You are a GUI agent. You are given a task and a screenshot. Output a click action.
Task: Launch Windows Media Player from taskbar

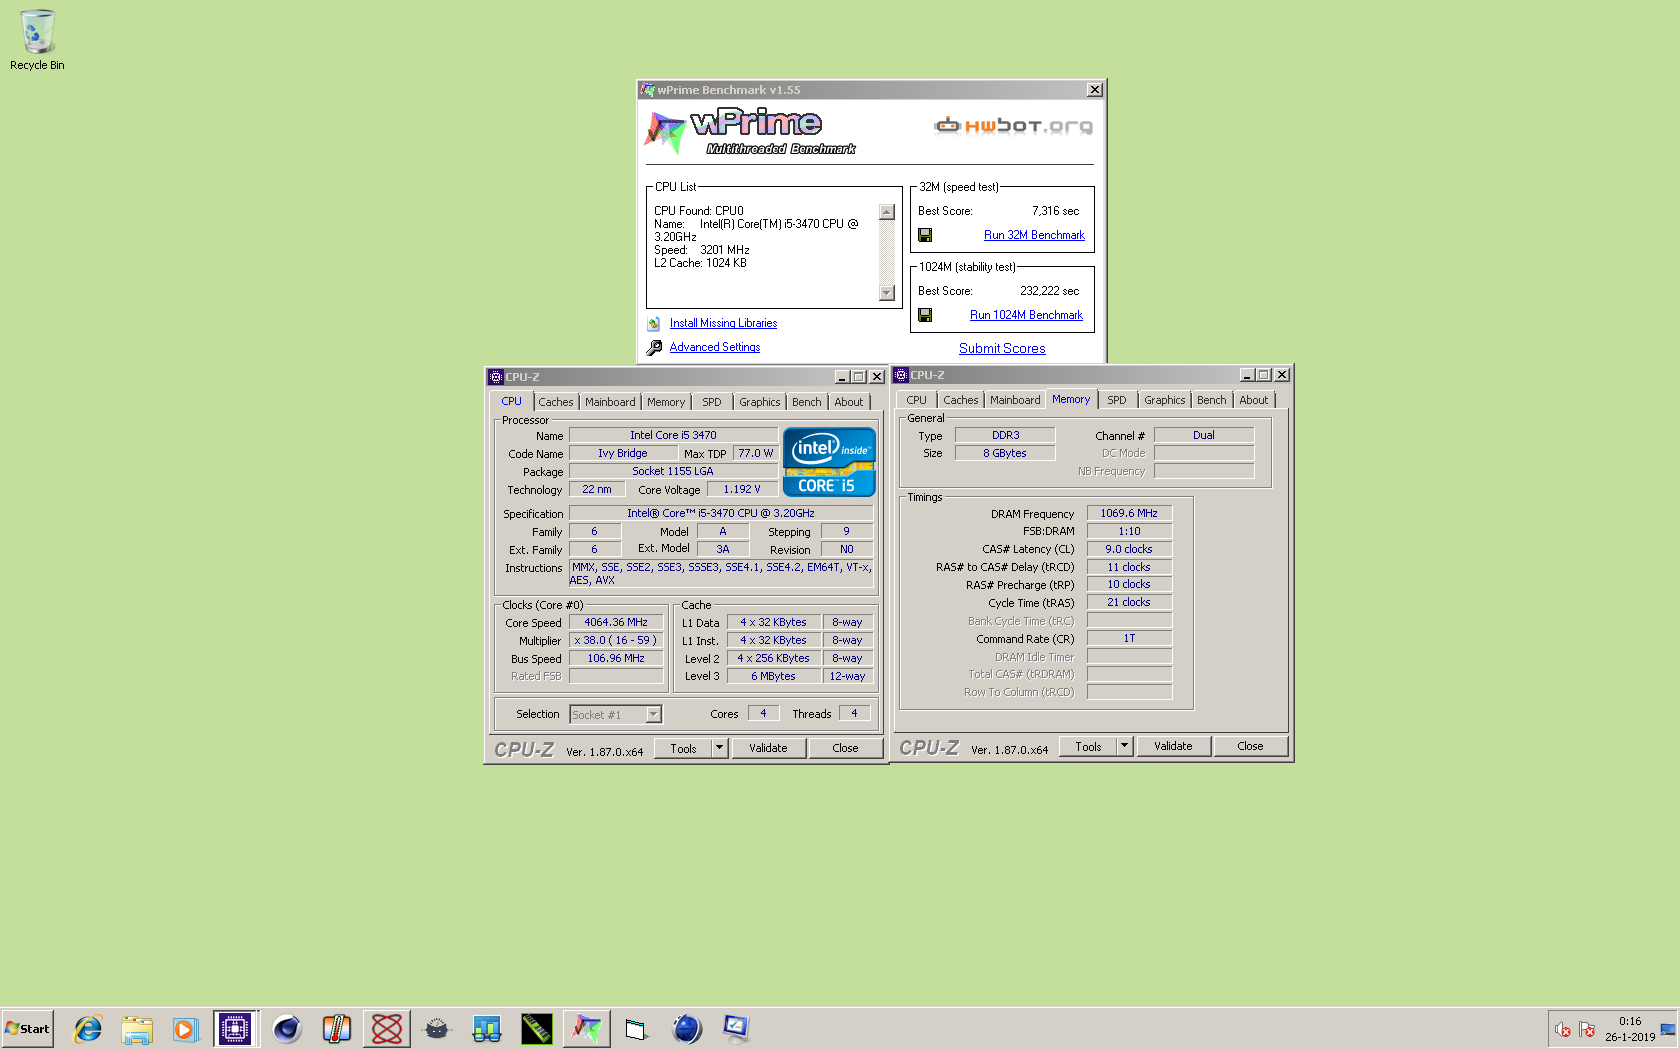(x=185, y=1028)
